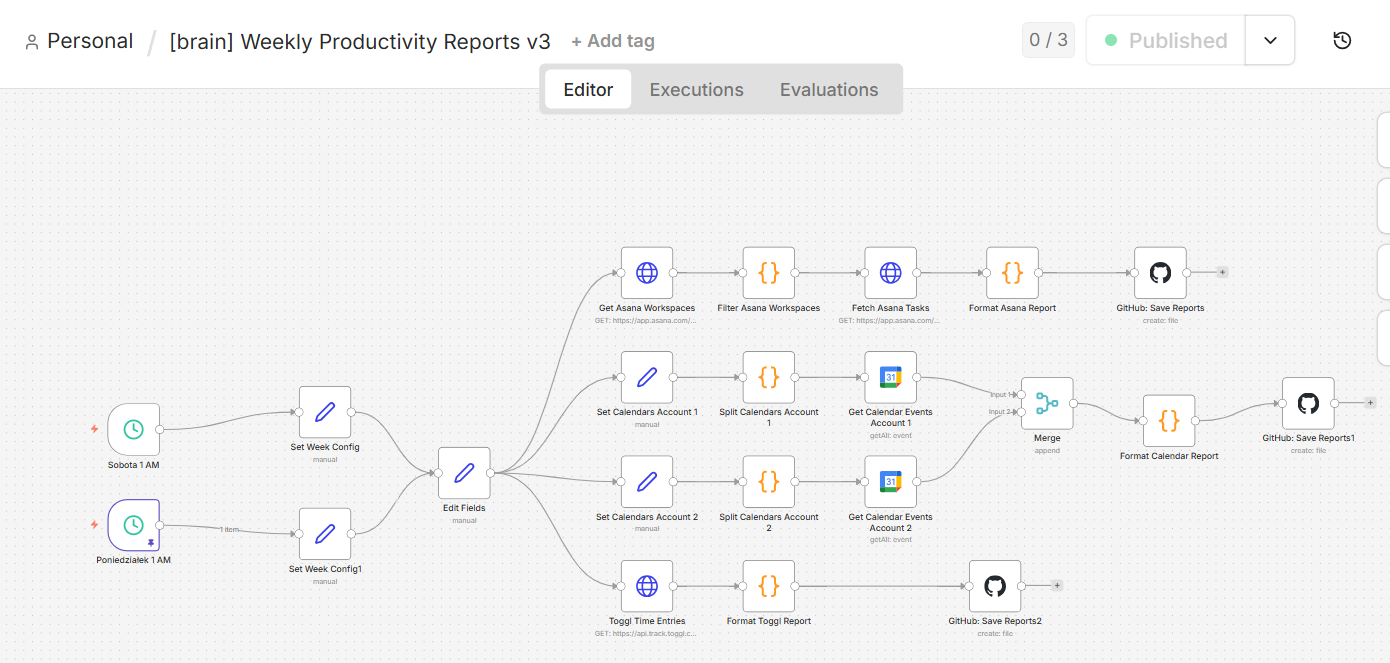Screen dimensions: 1390x663
Task: Click the Published status button
Action: (x=1165, y=41)
